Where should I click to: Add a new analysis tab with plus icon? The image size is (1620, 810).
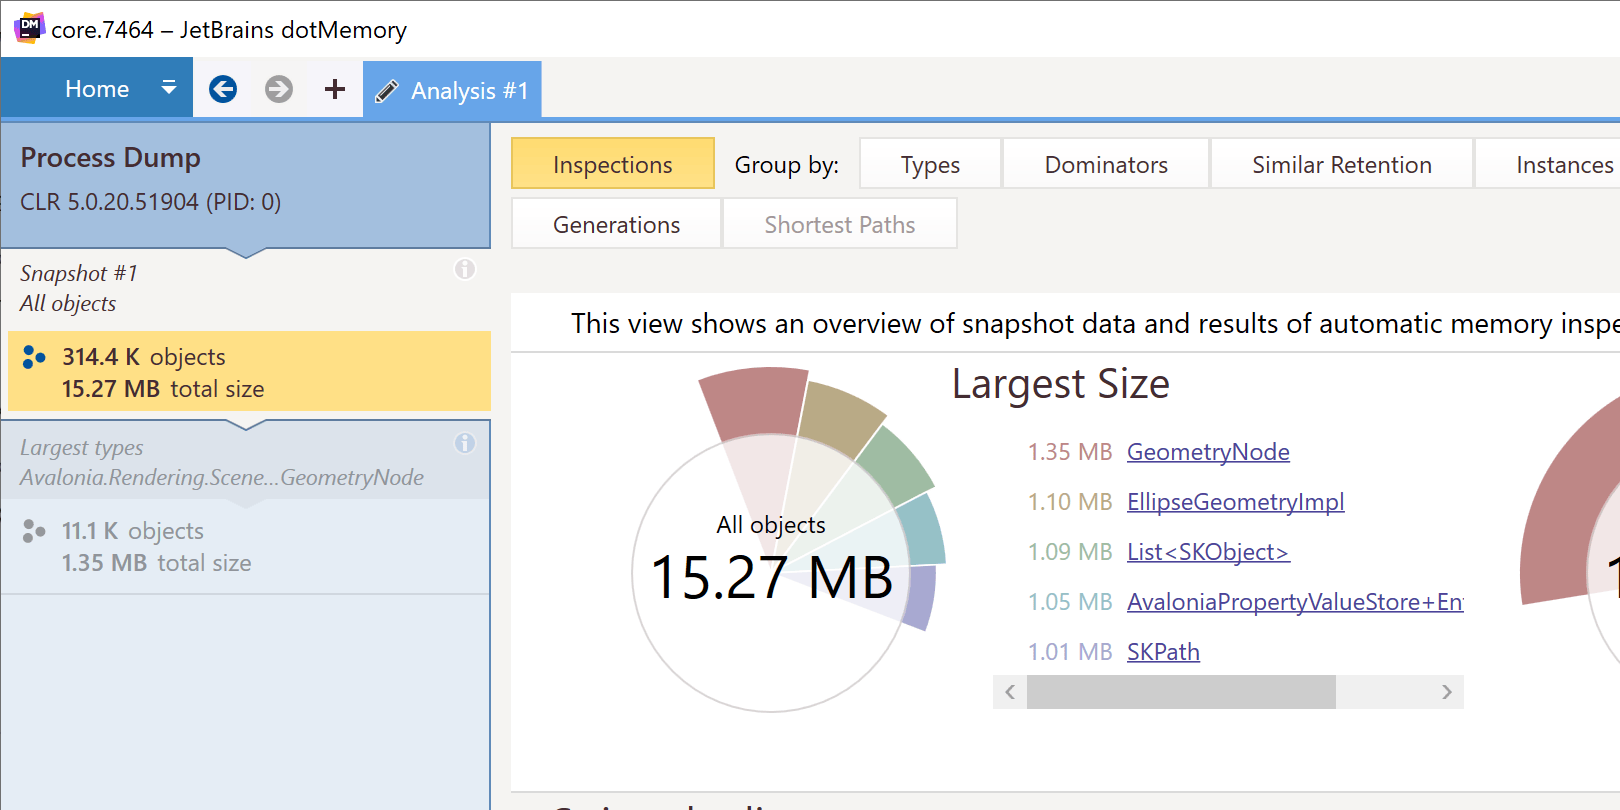[x=335, y=90]
